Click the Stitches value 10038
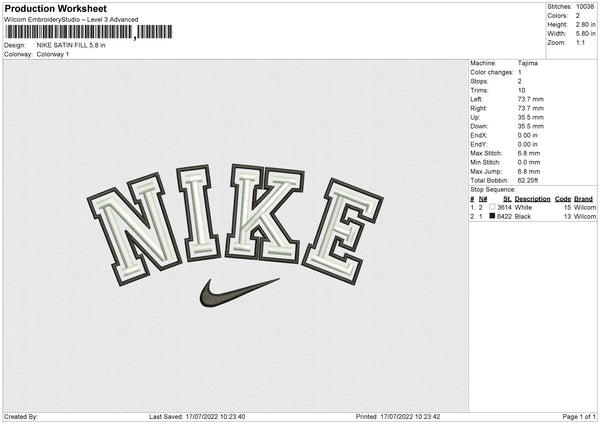Viewport: 600px width, 424px height. [x=585, y=7]
